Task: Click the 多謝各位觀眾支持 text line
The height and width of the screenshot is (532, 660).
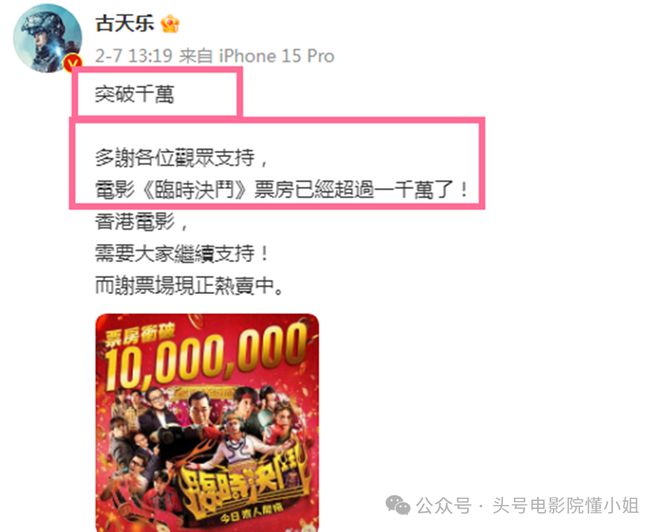Action: [181, 158]
